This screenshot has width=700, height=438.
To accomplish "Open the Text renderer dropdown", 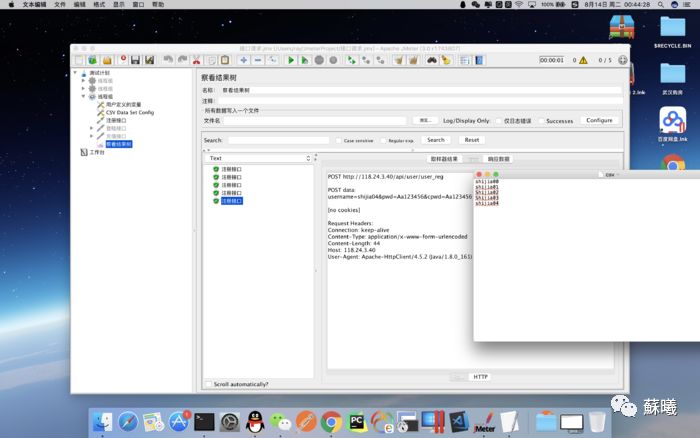I will (x=258, y=158).
